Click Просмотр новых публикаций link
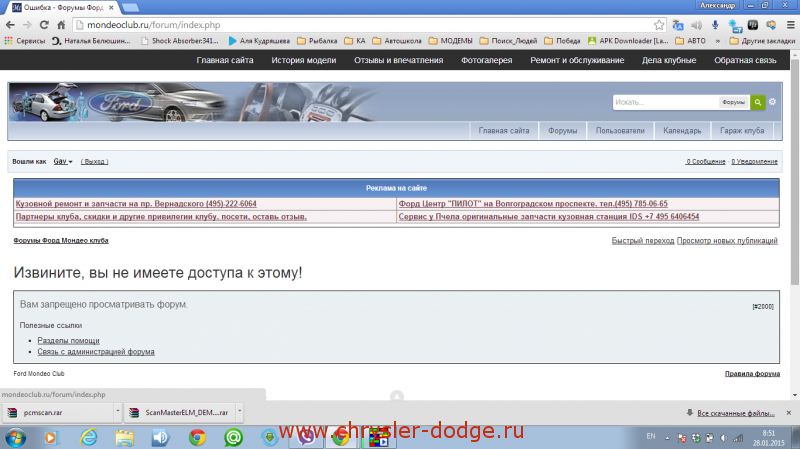The image size is (800, 449). 727,240
